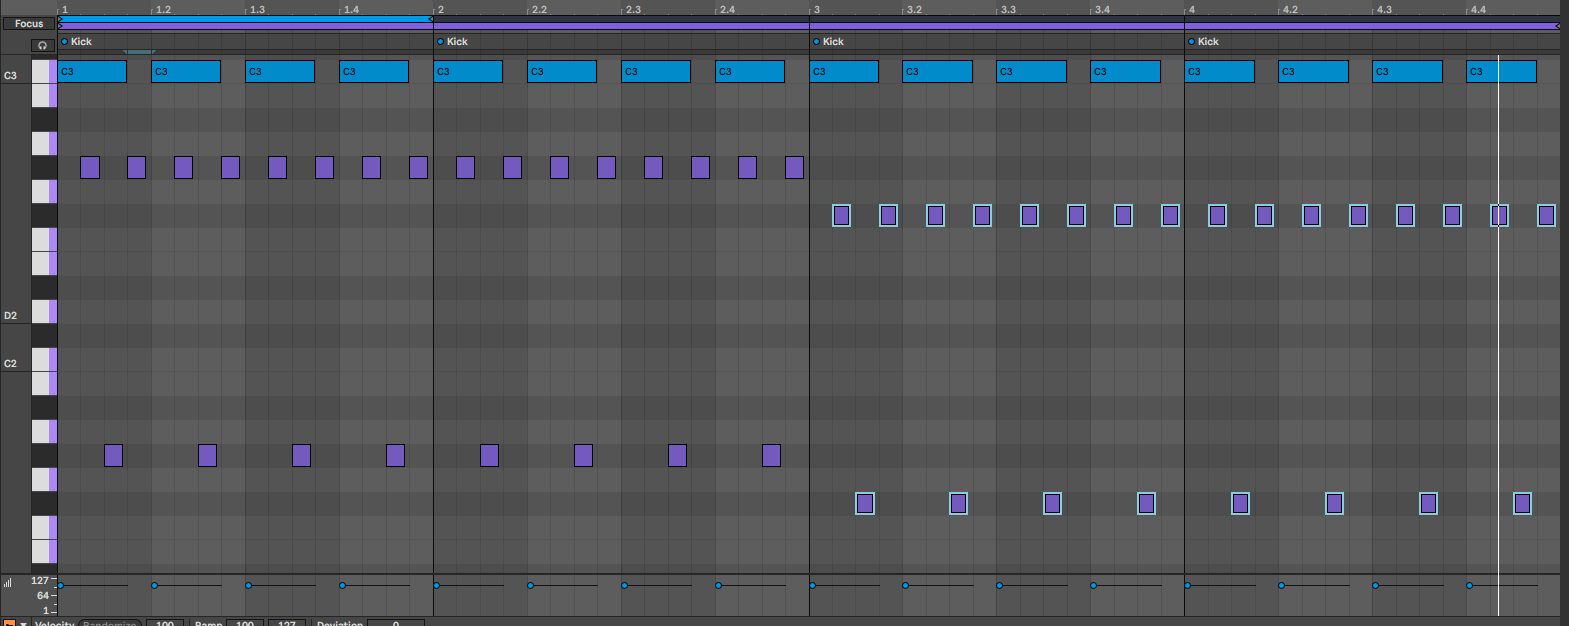Toggle the Focus button
This screenshot has width=1569, height=626.
pos(29,23)
